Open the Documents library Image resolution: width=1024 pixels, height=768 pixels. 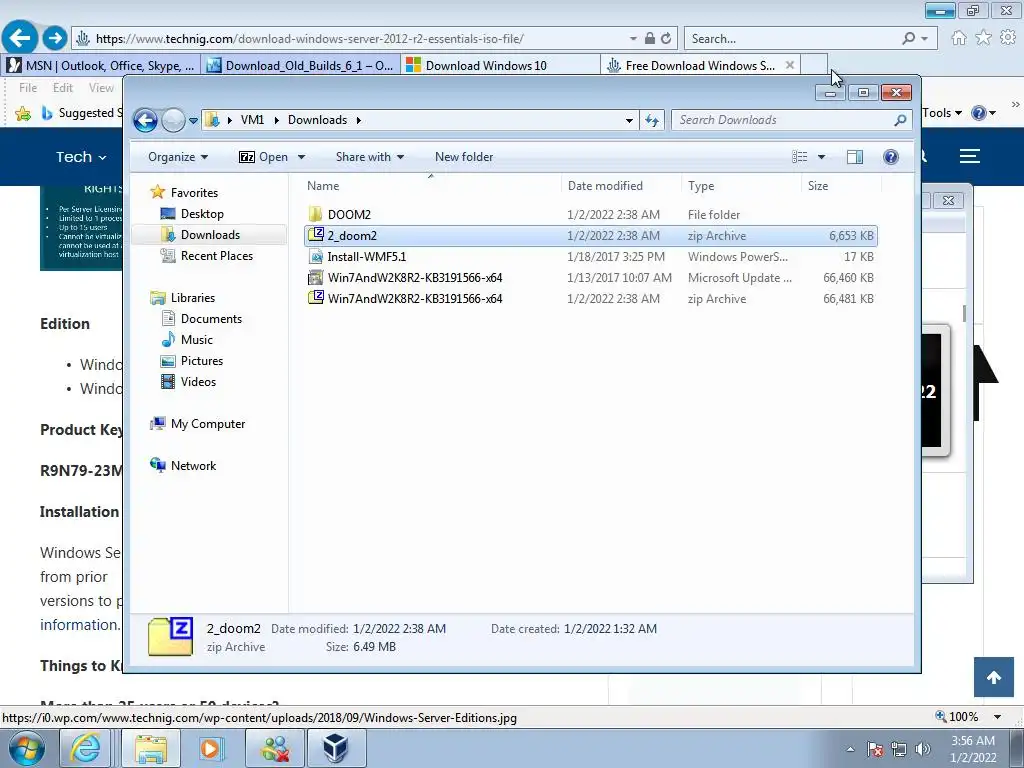pos(211,319)
